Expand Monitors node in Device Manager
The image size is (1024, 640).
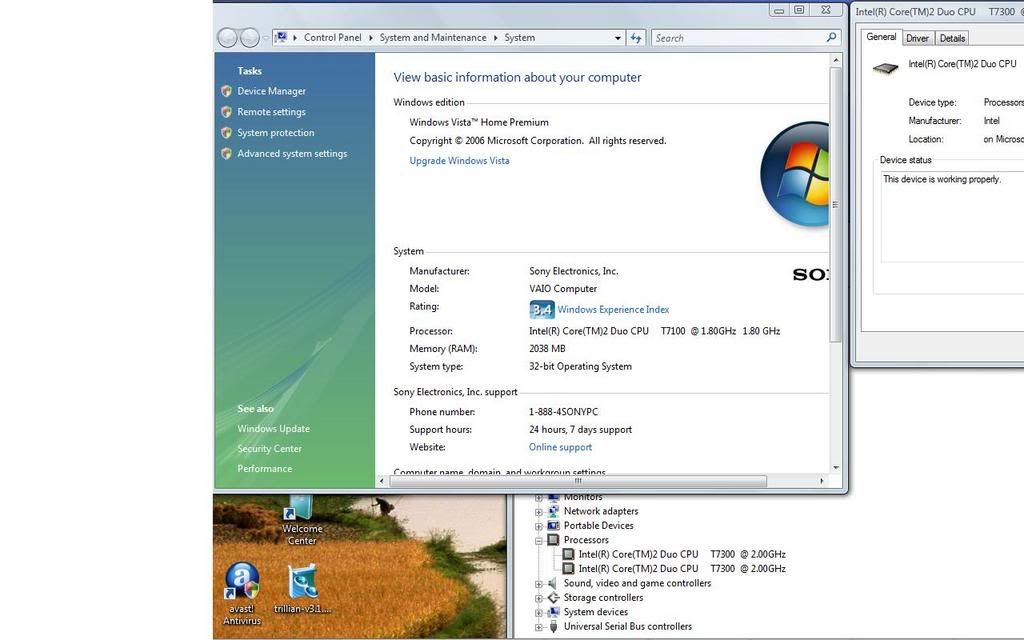539,498
